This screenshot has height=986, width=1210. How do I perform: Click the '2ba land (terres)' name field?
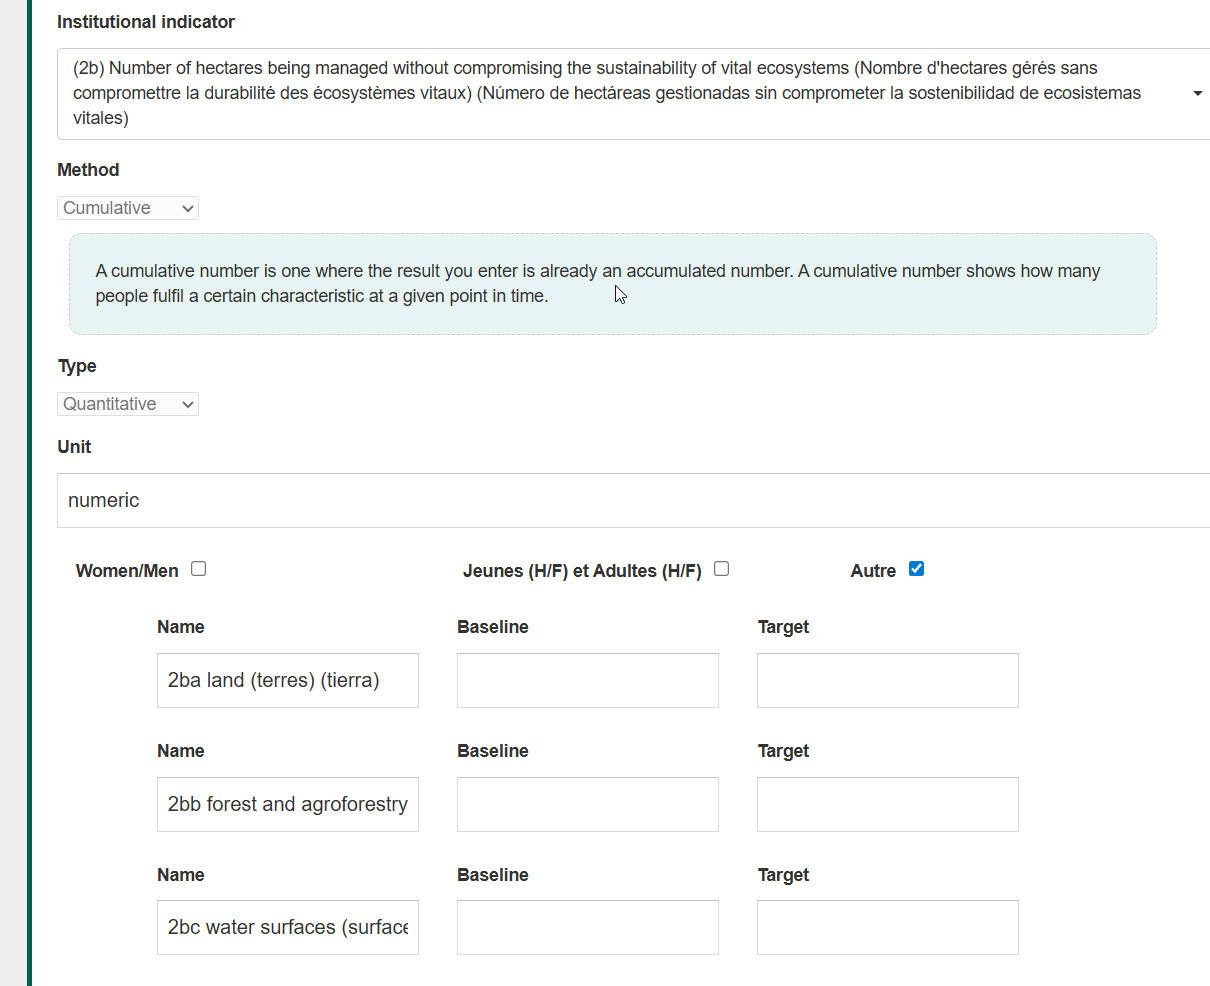click(287, 680)
